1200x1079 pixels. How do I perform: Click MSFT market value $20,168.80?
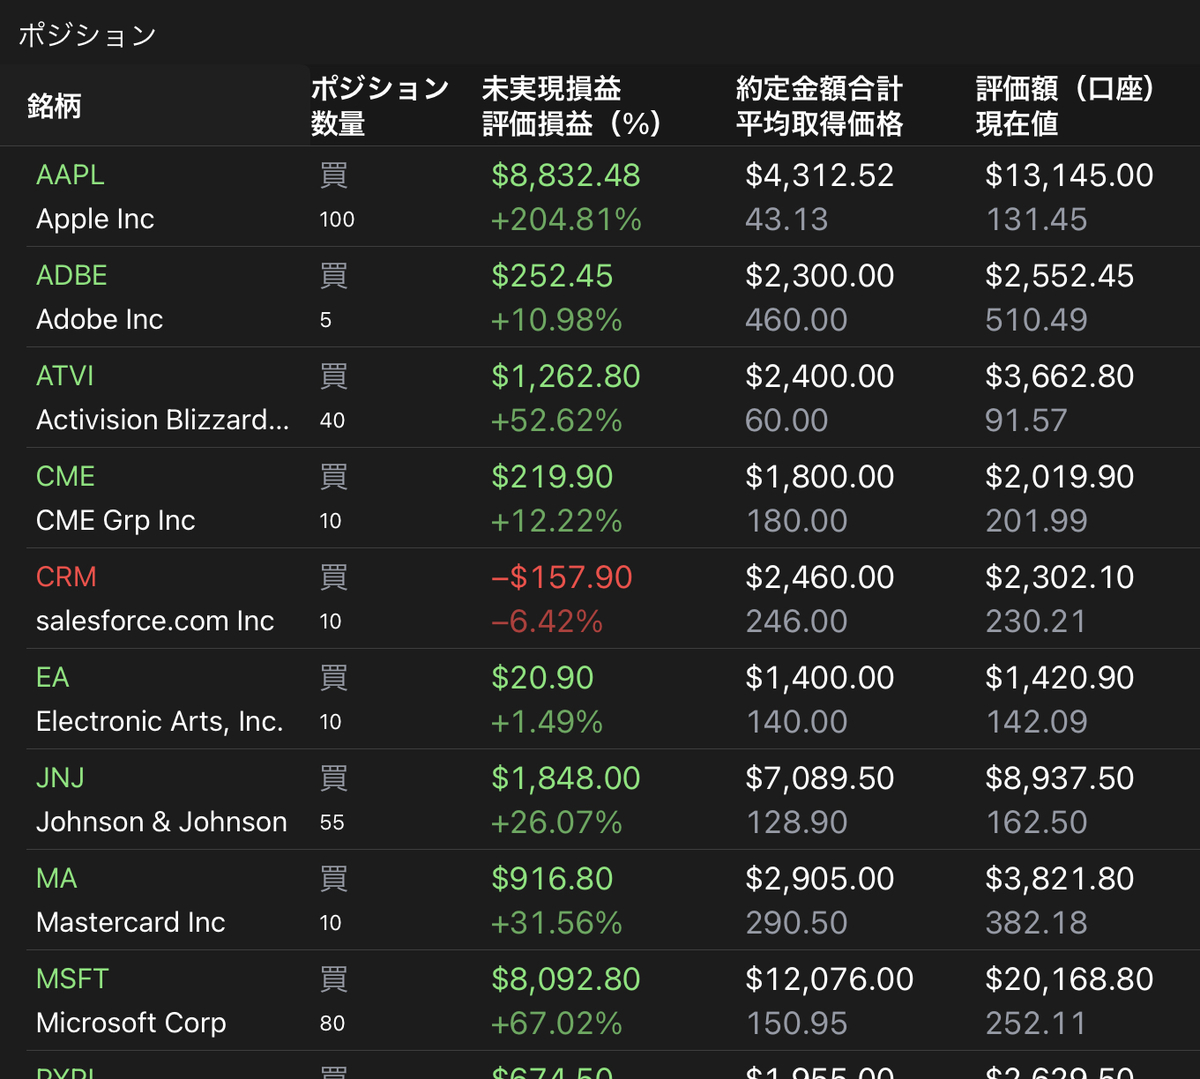(1070, 979)
